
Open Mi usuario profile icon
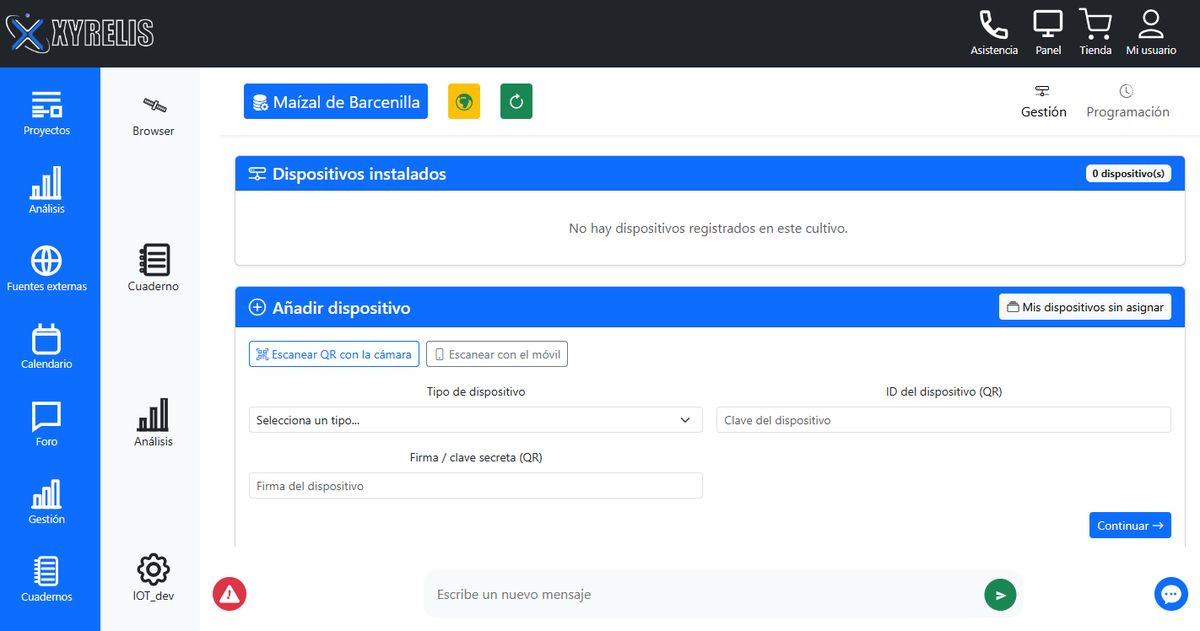pos(1151,33)
